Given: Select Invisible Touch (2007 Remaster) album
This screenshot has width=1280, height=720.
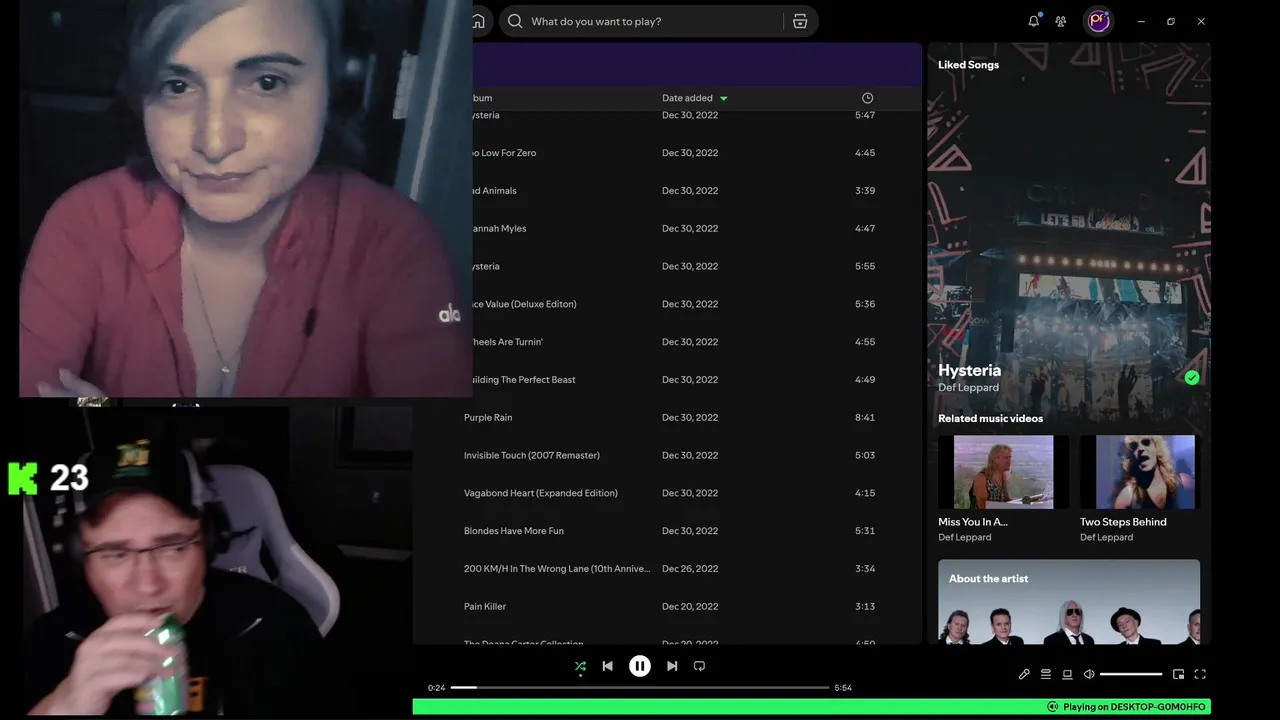Looking at the screenshot, I should pos(531,455).
